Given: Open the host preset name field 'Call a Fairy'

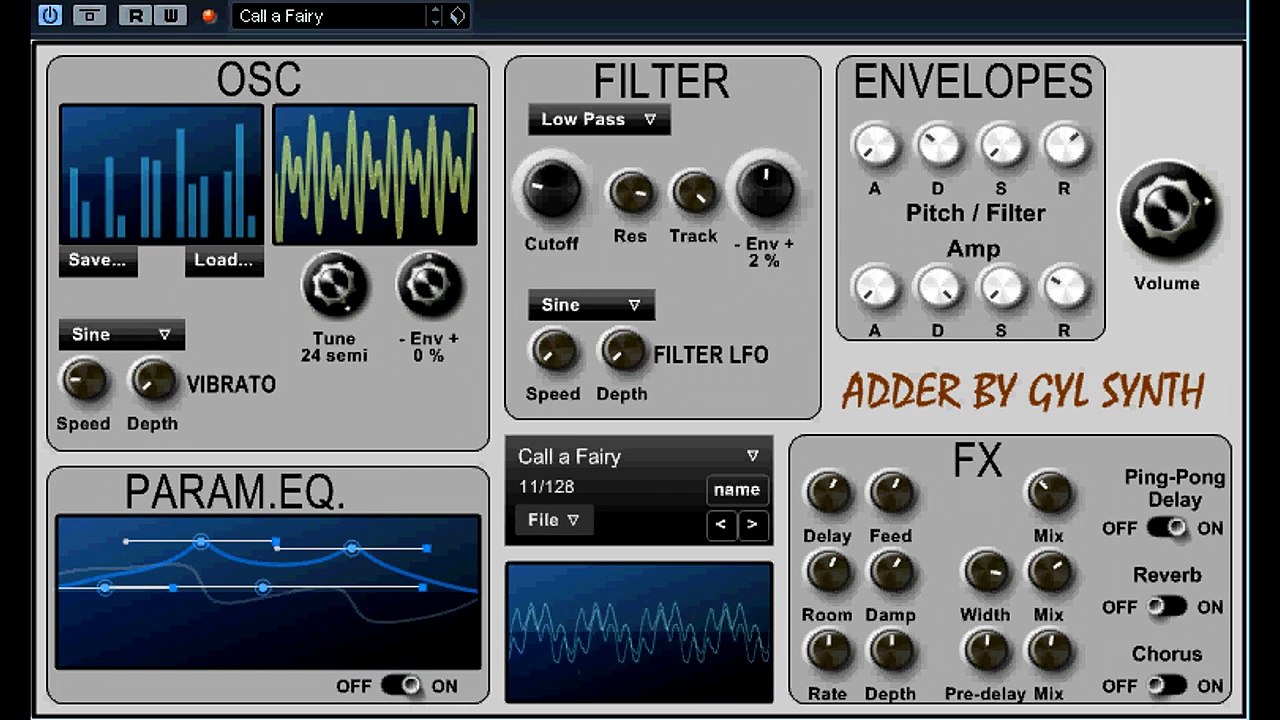Looking at the screenshot, I should tap(330, 15).
